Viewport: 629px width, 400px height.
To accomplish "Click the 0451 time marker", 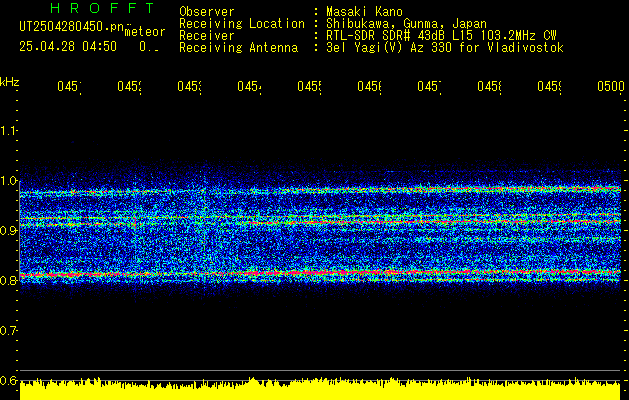I will (x=69, y=86).
